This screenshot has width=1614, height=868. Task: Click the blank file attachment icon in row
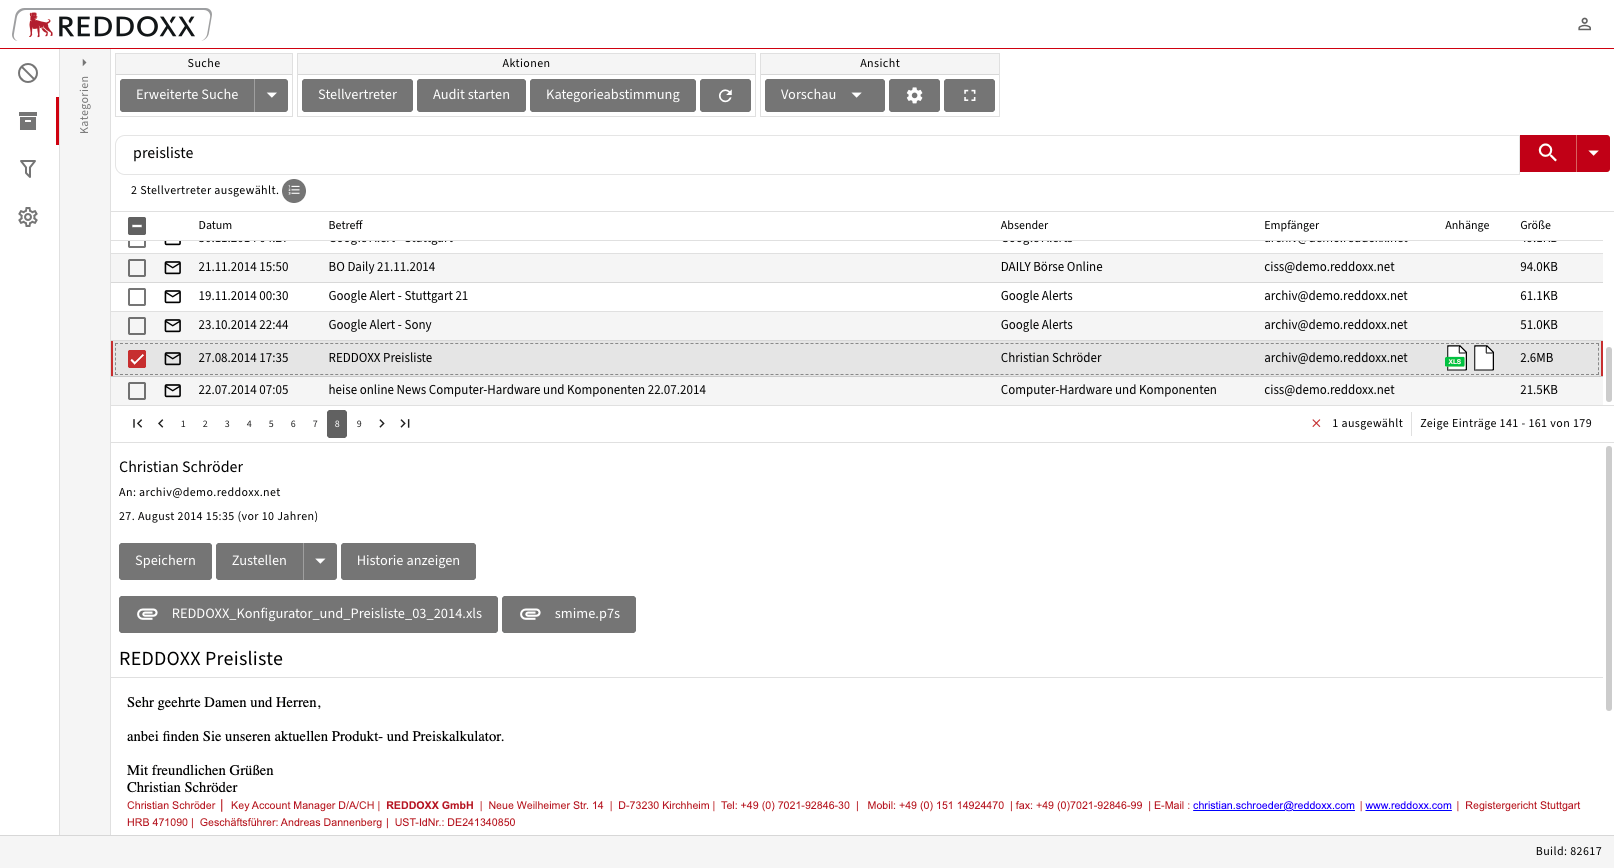coord(1484,358)
